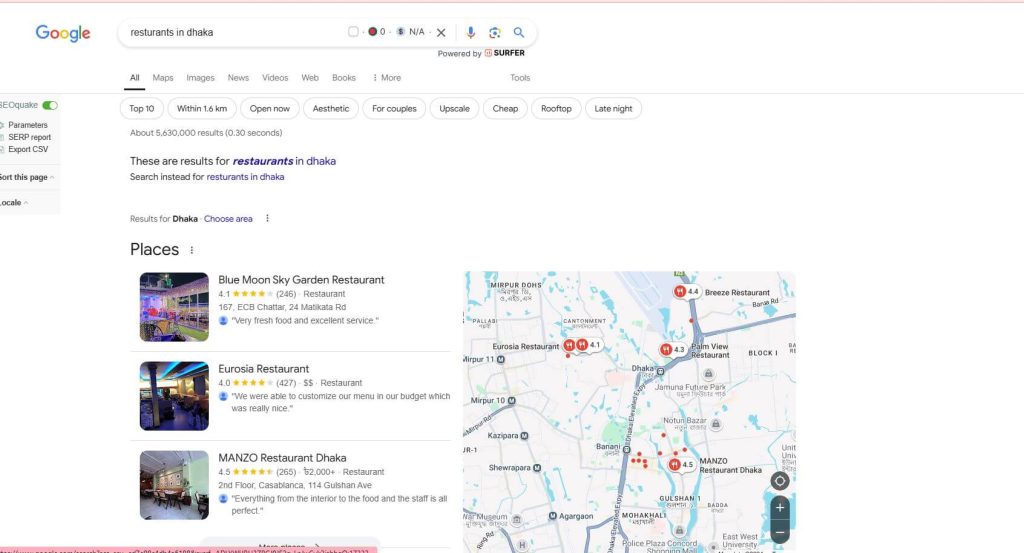Expand the Sort this page section
The image size is (1024, 553).
pyautogui.click(x=26, y=177)
